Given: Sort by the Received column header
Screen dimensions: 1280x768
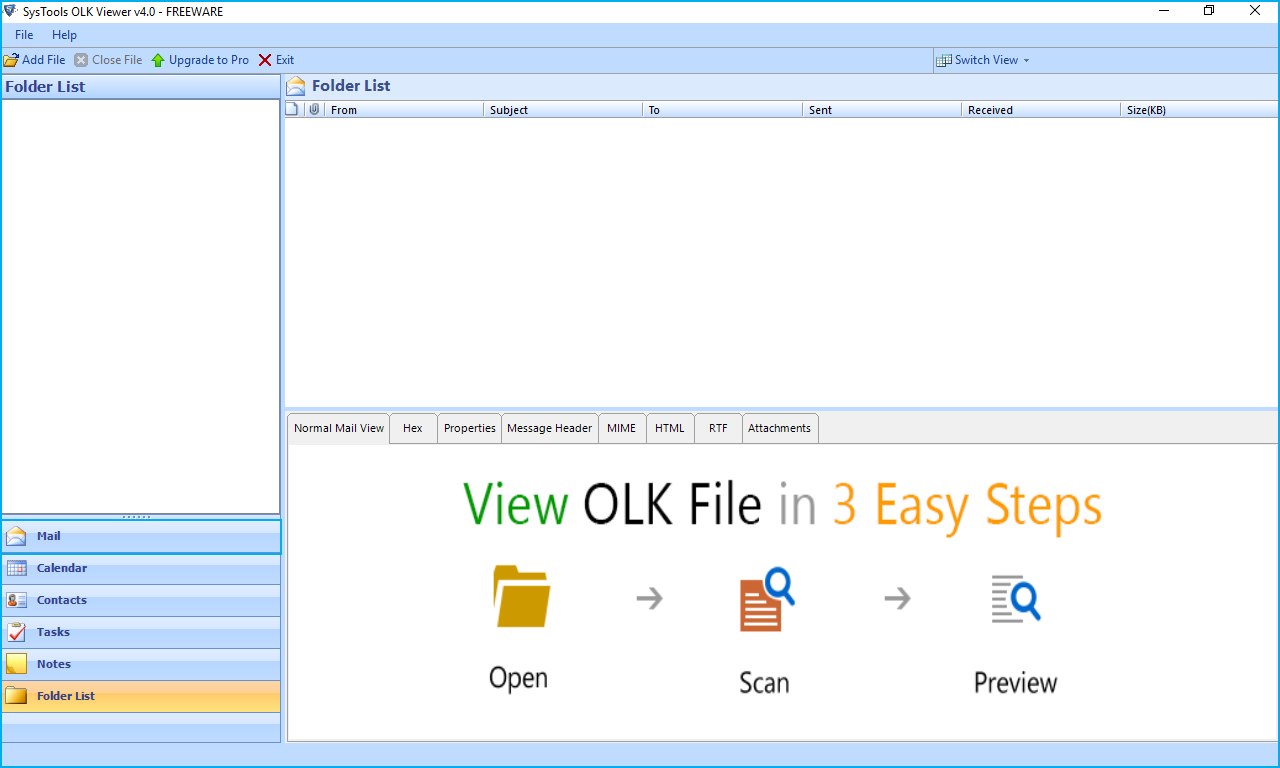Looking at the screenshot, I should tap(1041, 110).
